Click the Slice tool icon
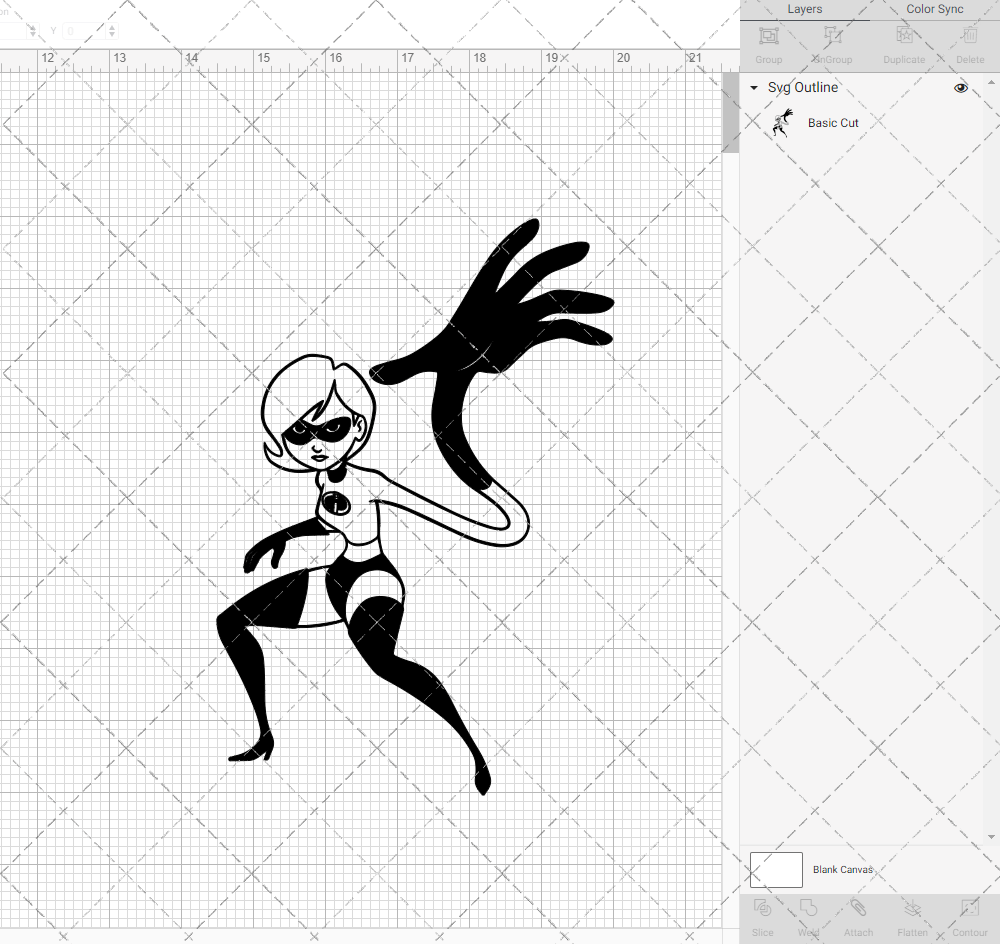 click(763, 908)
